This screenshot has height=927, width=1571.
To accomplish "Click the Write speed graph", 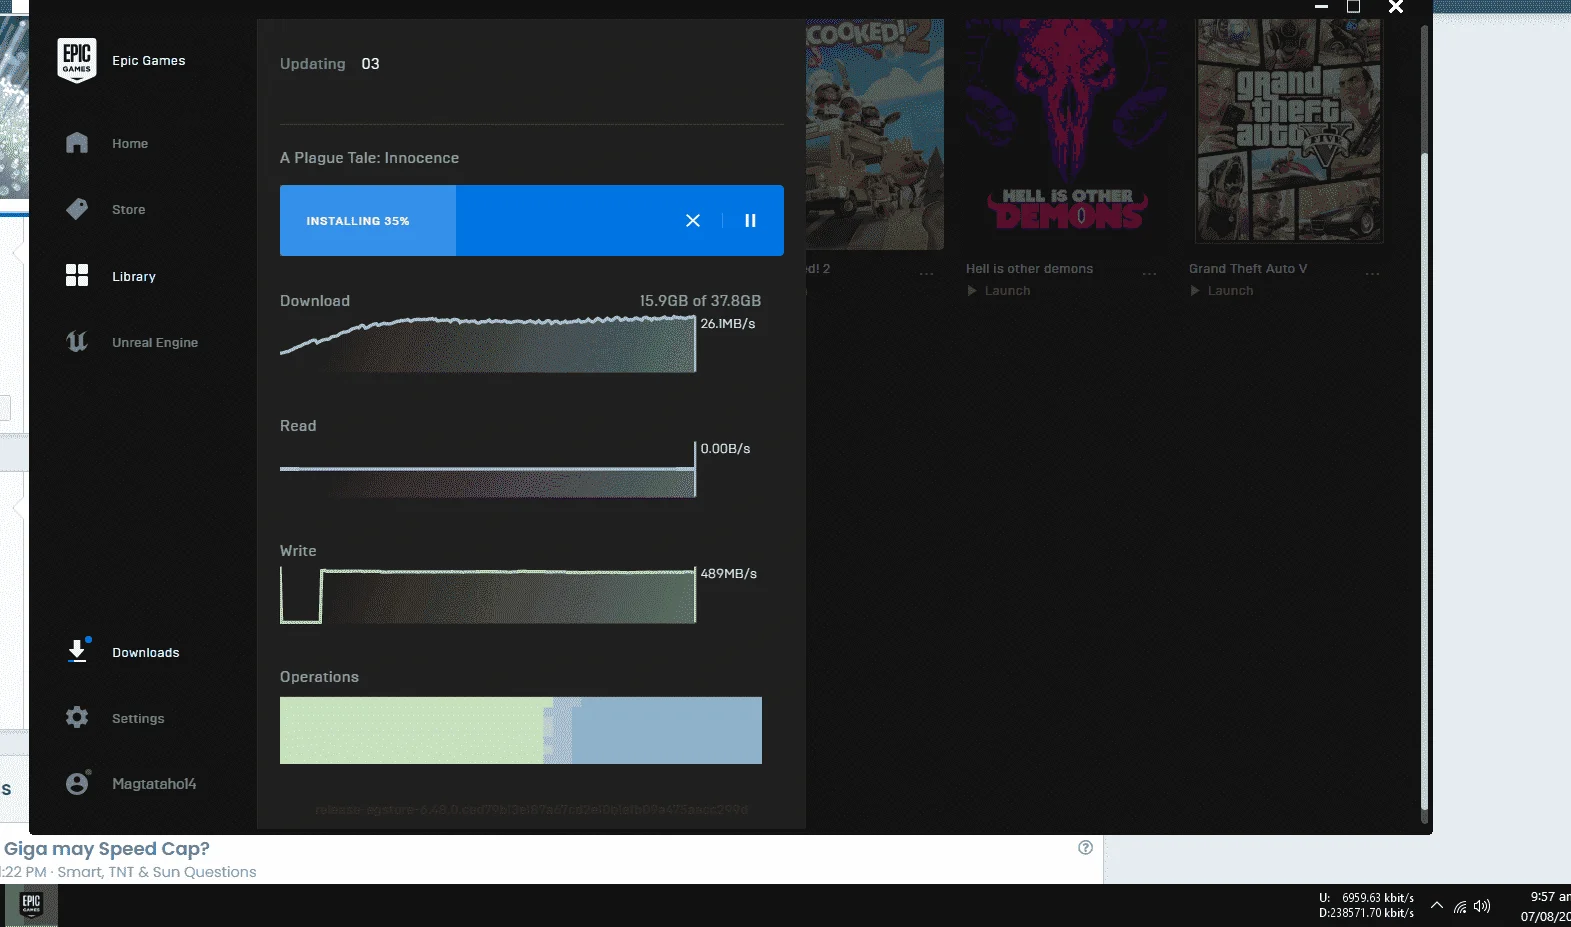I will [488, 596].
